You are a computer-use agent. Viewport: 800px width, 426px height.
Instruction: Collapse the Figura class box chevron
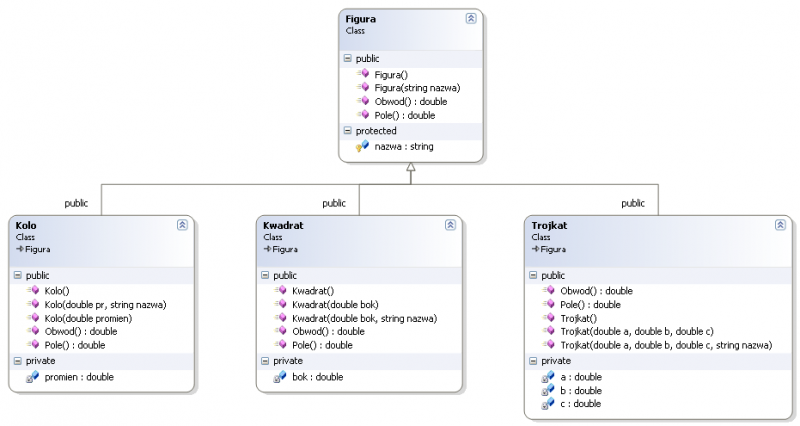click(x=471, y=19)
